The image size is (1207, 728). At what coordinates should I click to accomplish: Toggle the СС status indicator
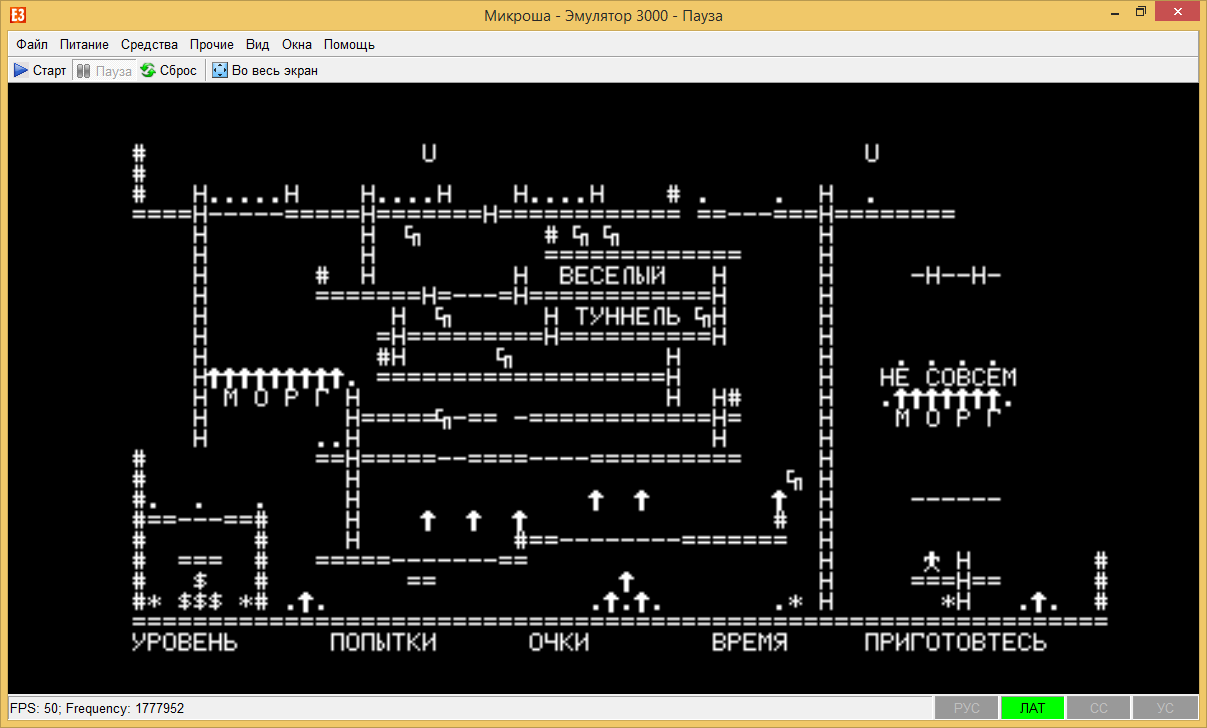(1098, 708)
